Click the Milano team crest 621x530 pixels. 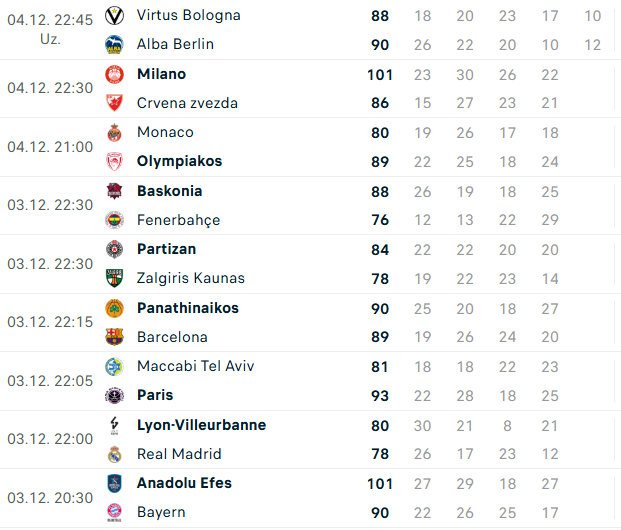coord(114,74)
